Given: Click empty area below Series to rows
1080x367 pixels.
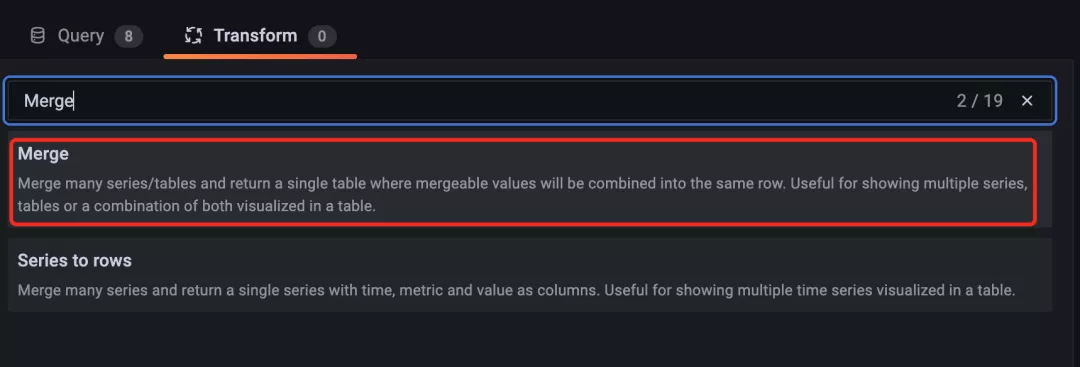Looking at the screenshot, I should 529,340.
